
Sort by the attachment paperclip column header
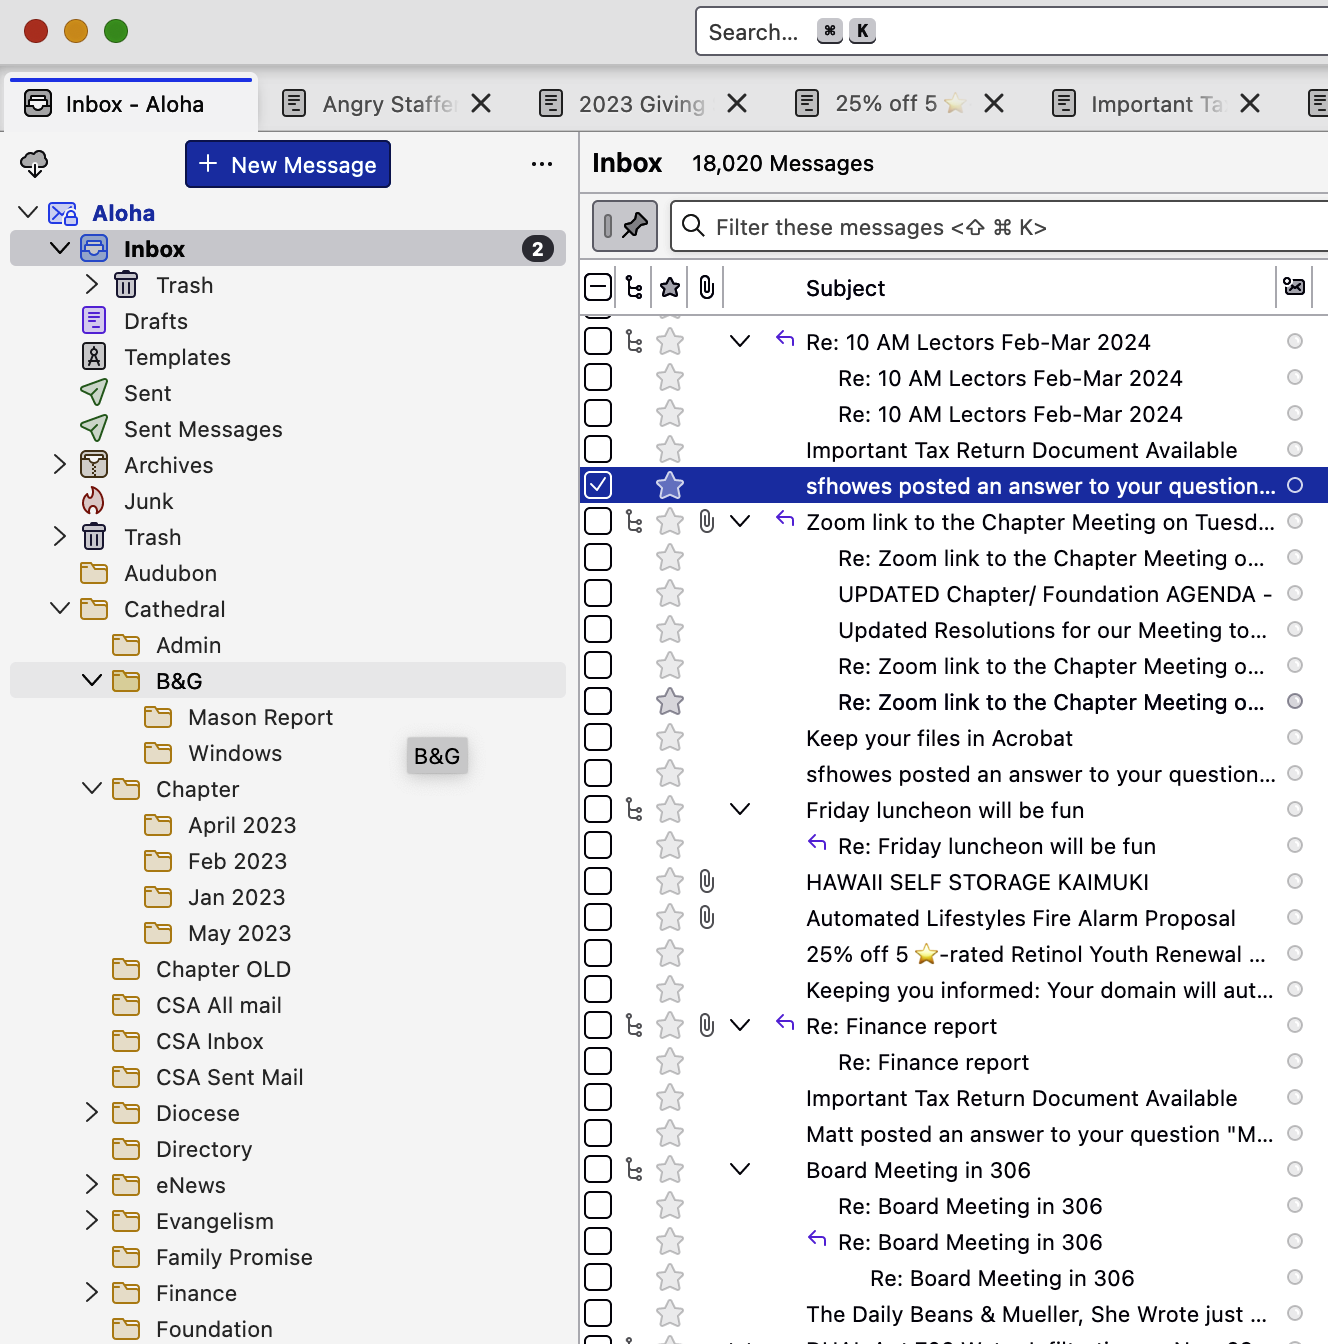tap(706, 288)
